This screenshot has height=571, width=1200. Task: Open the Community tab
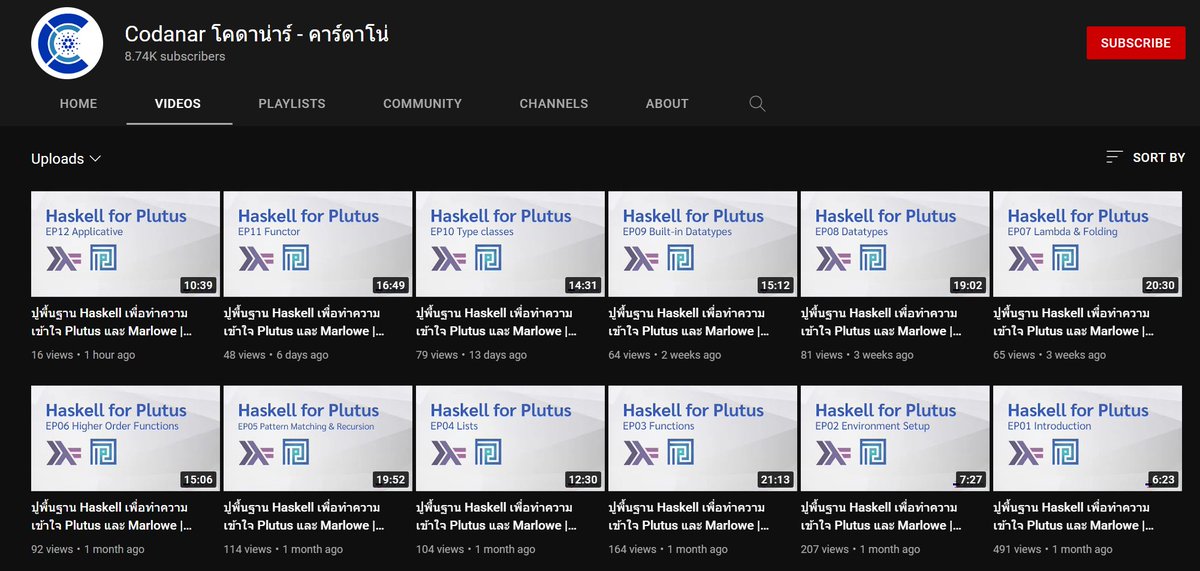422,103
